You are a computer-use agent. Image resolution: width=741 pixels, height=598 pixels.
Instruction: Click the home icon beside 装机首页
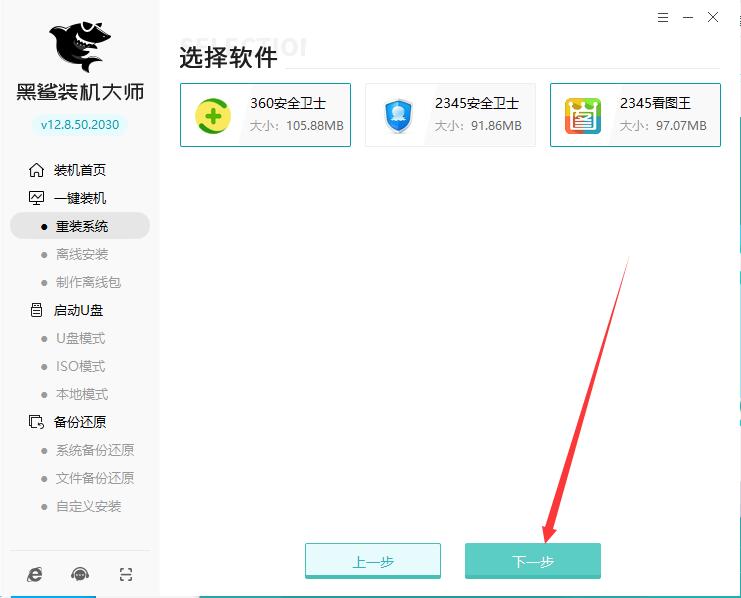pos(36,170)
